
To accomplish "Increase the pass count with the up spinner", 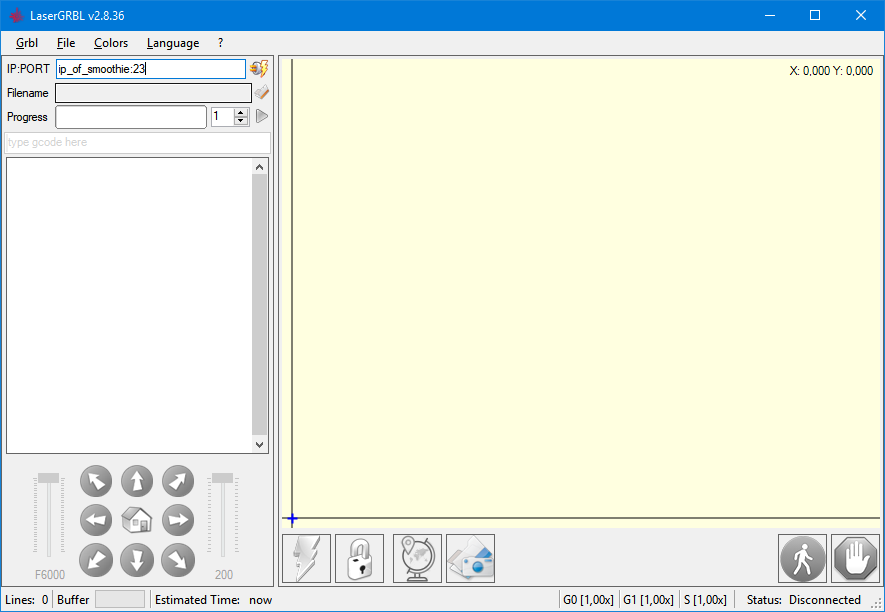I will pyautogui.click(x=241, y=112).
